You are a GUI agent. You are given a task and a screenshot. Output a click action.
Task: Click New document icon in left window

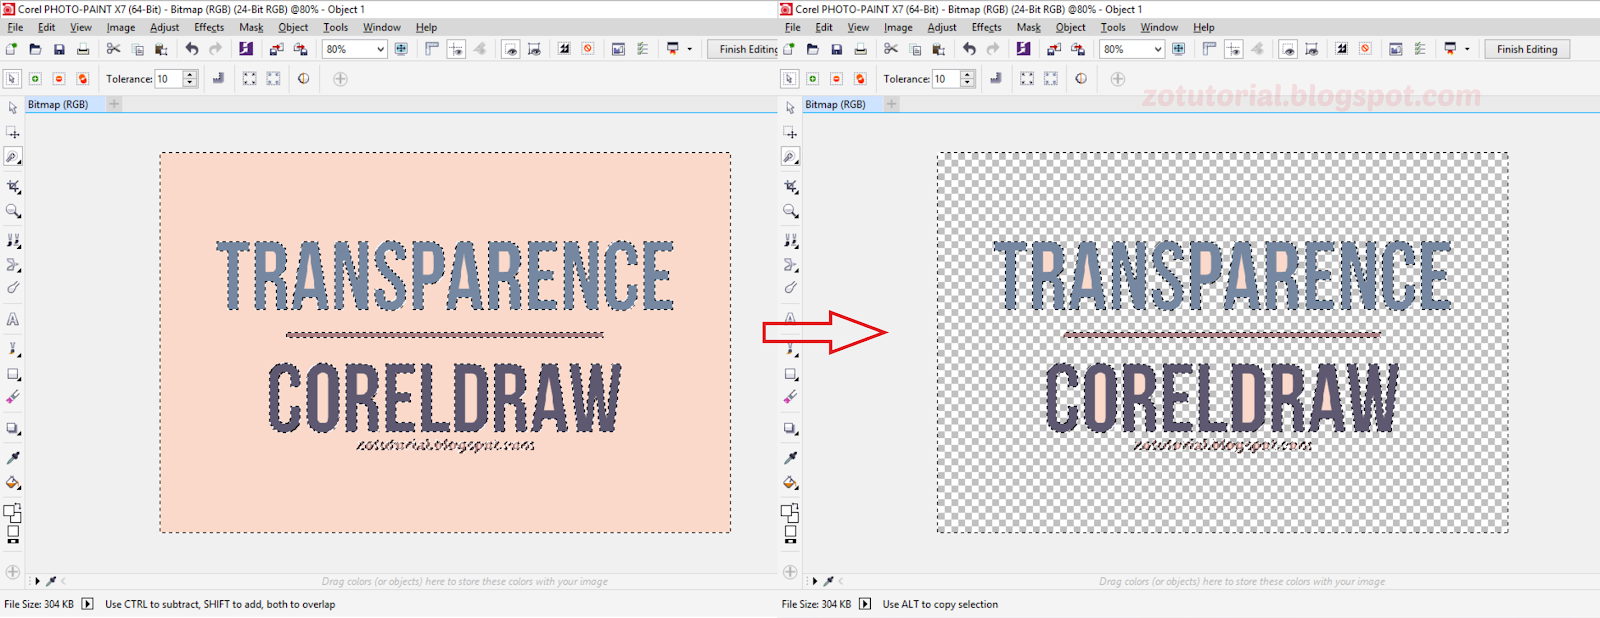[x=12, y=49]
